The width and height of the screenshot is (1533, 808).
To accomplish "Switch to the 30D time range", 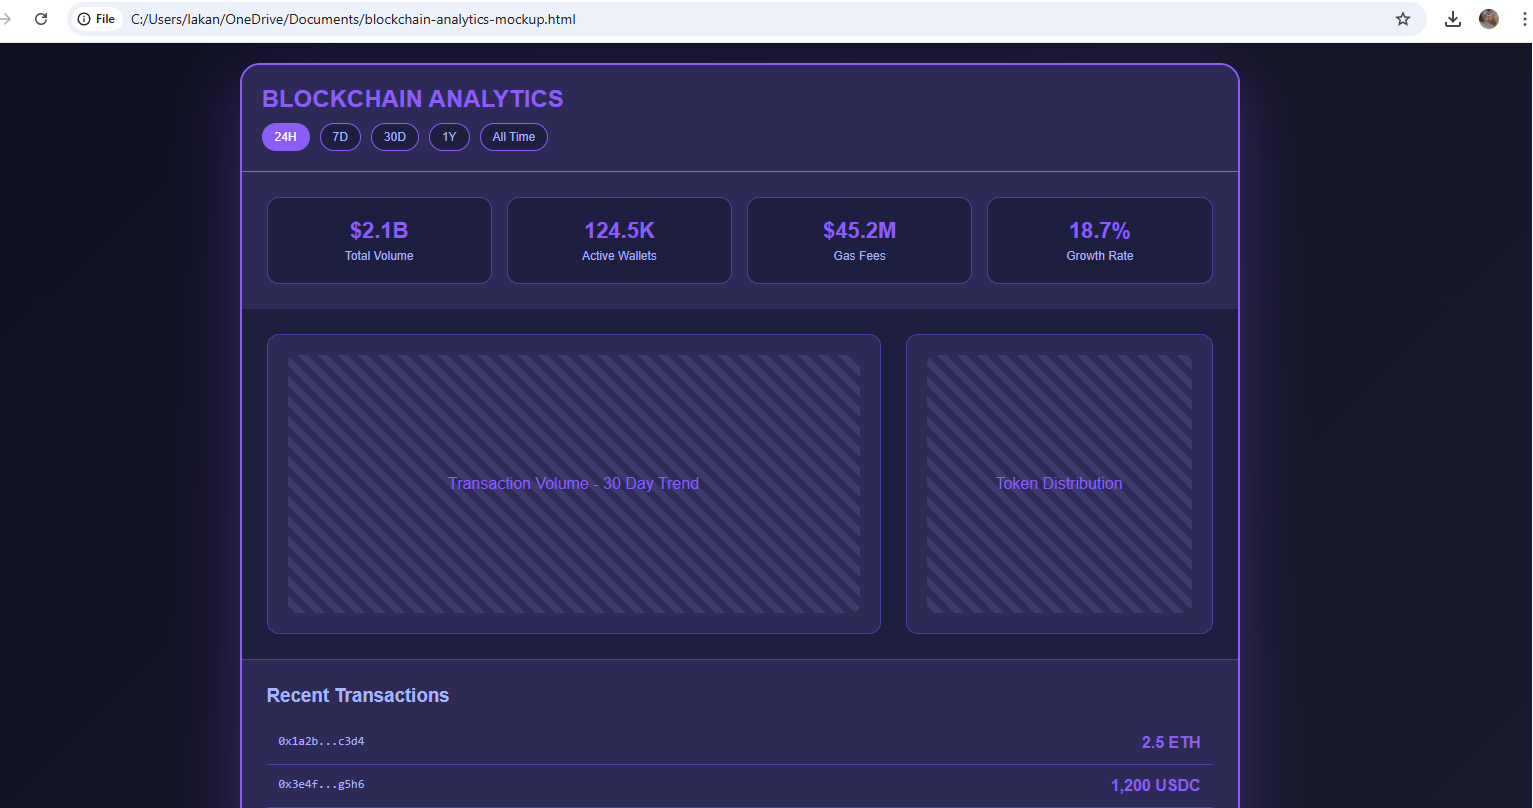I will [395, 137].
